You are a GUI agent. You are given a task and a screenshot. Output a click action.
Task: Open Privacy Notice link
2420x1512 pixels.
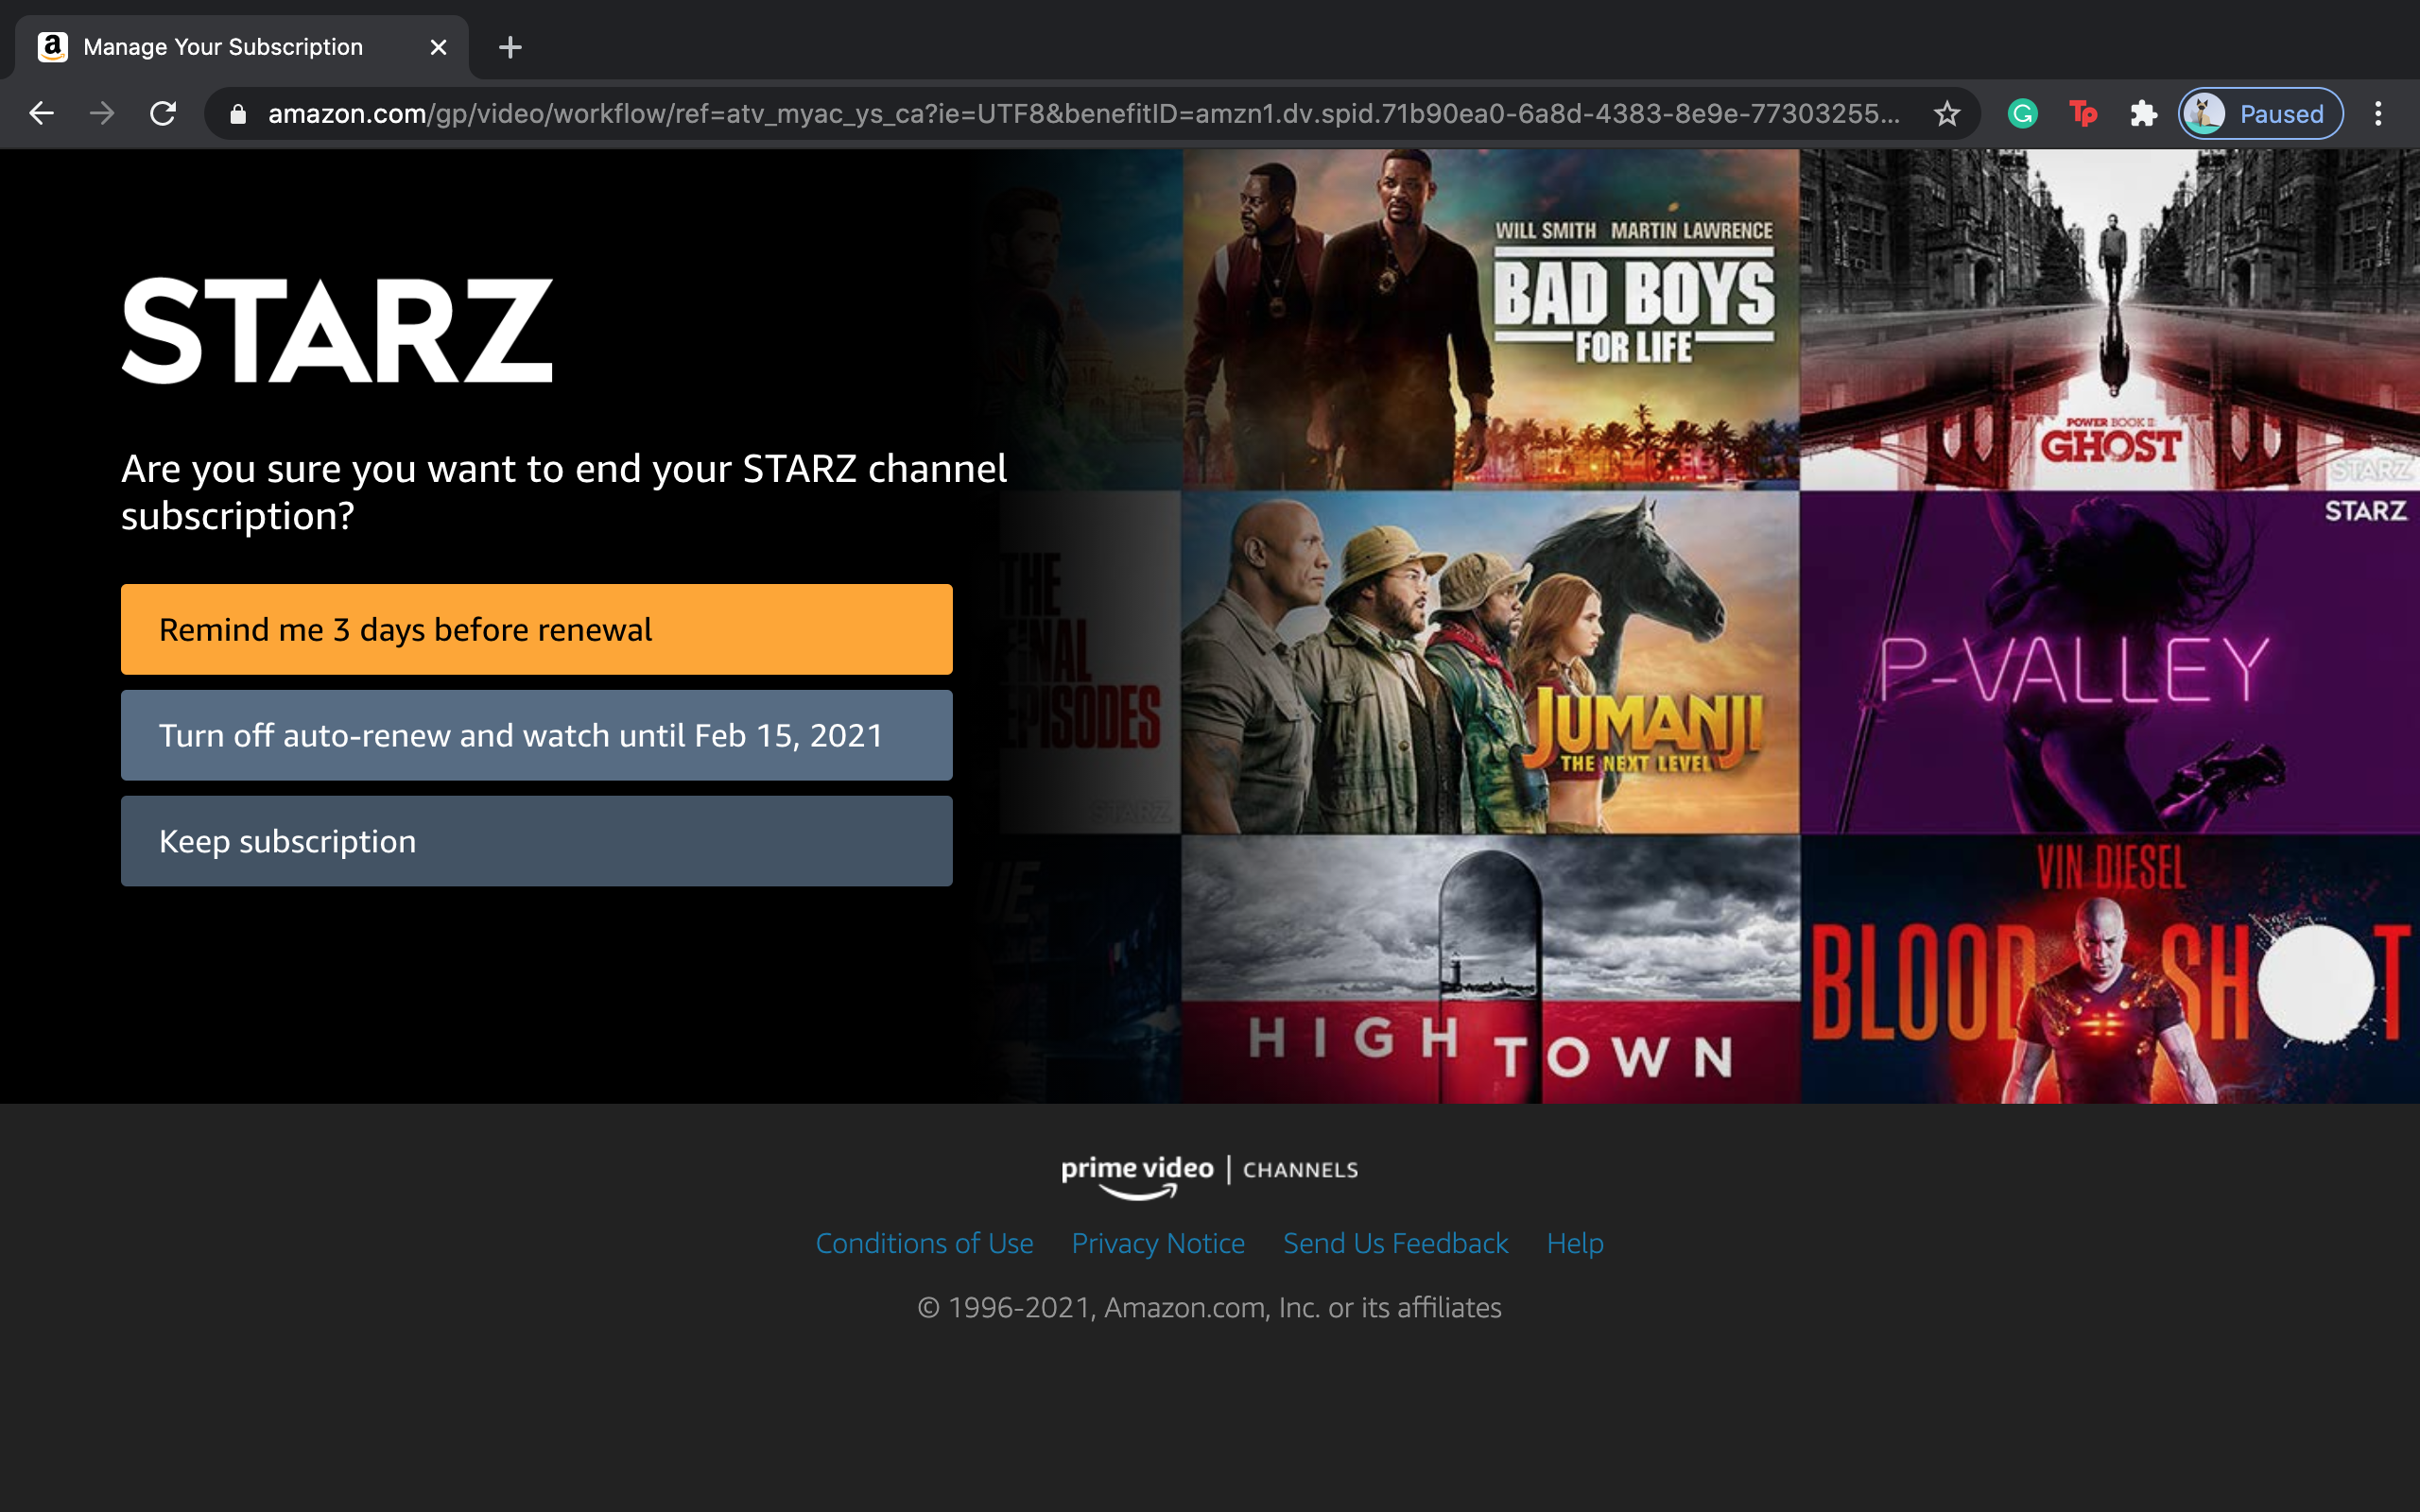(x=1159, y=1244)
